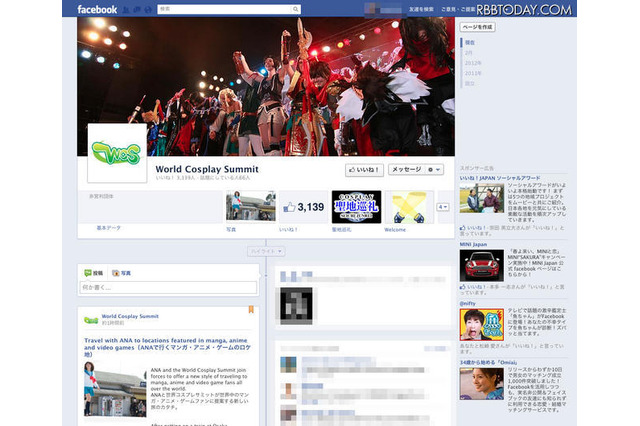This screenshot has width=640, height=426.
Task: Open the 聖地巡礼 app tile
Action: (x=356, y=207)
